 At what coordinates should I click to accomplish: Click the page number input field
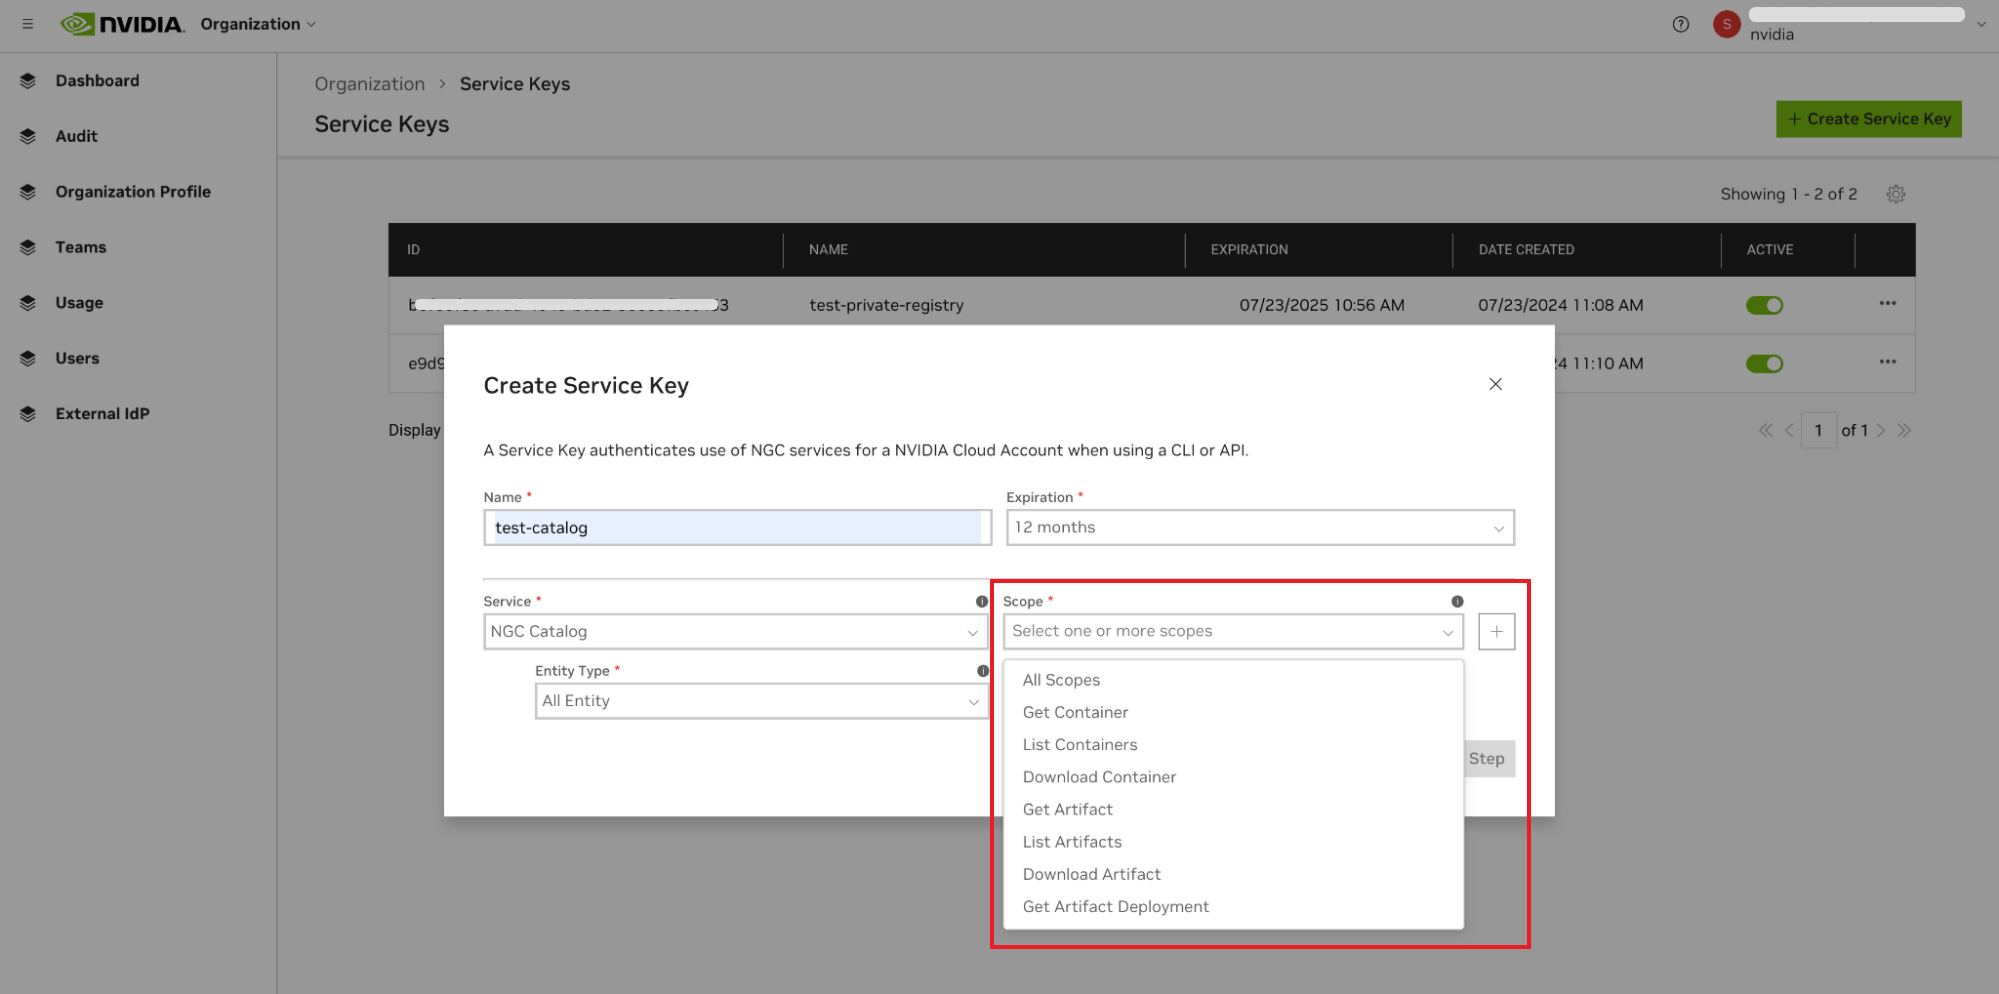(1818, 430)
